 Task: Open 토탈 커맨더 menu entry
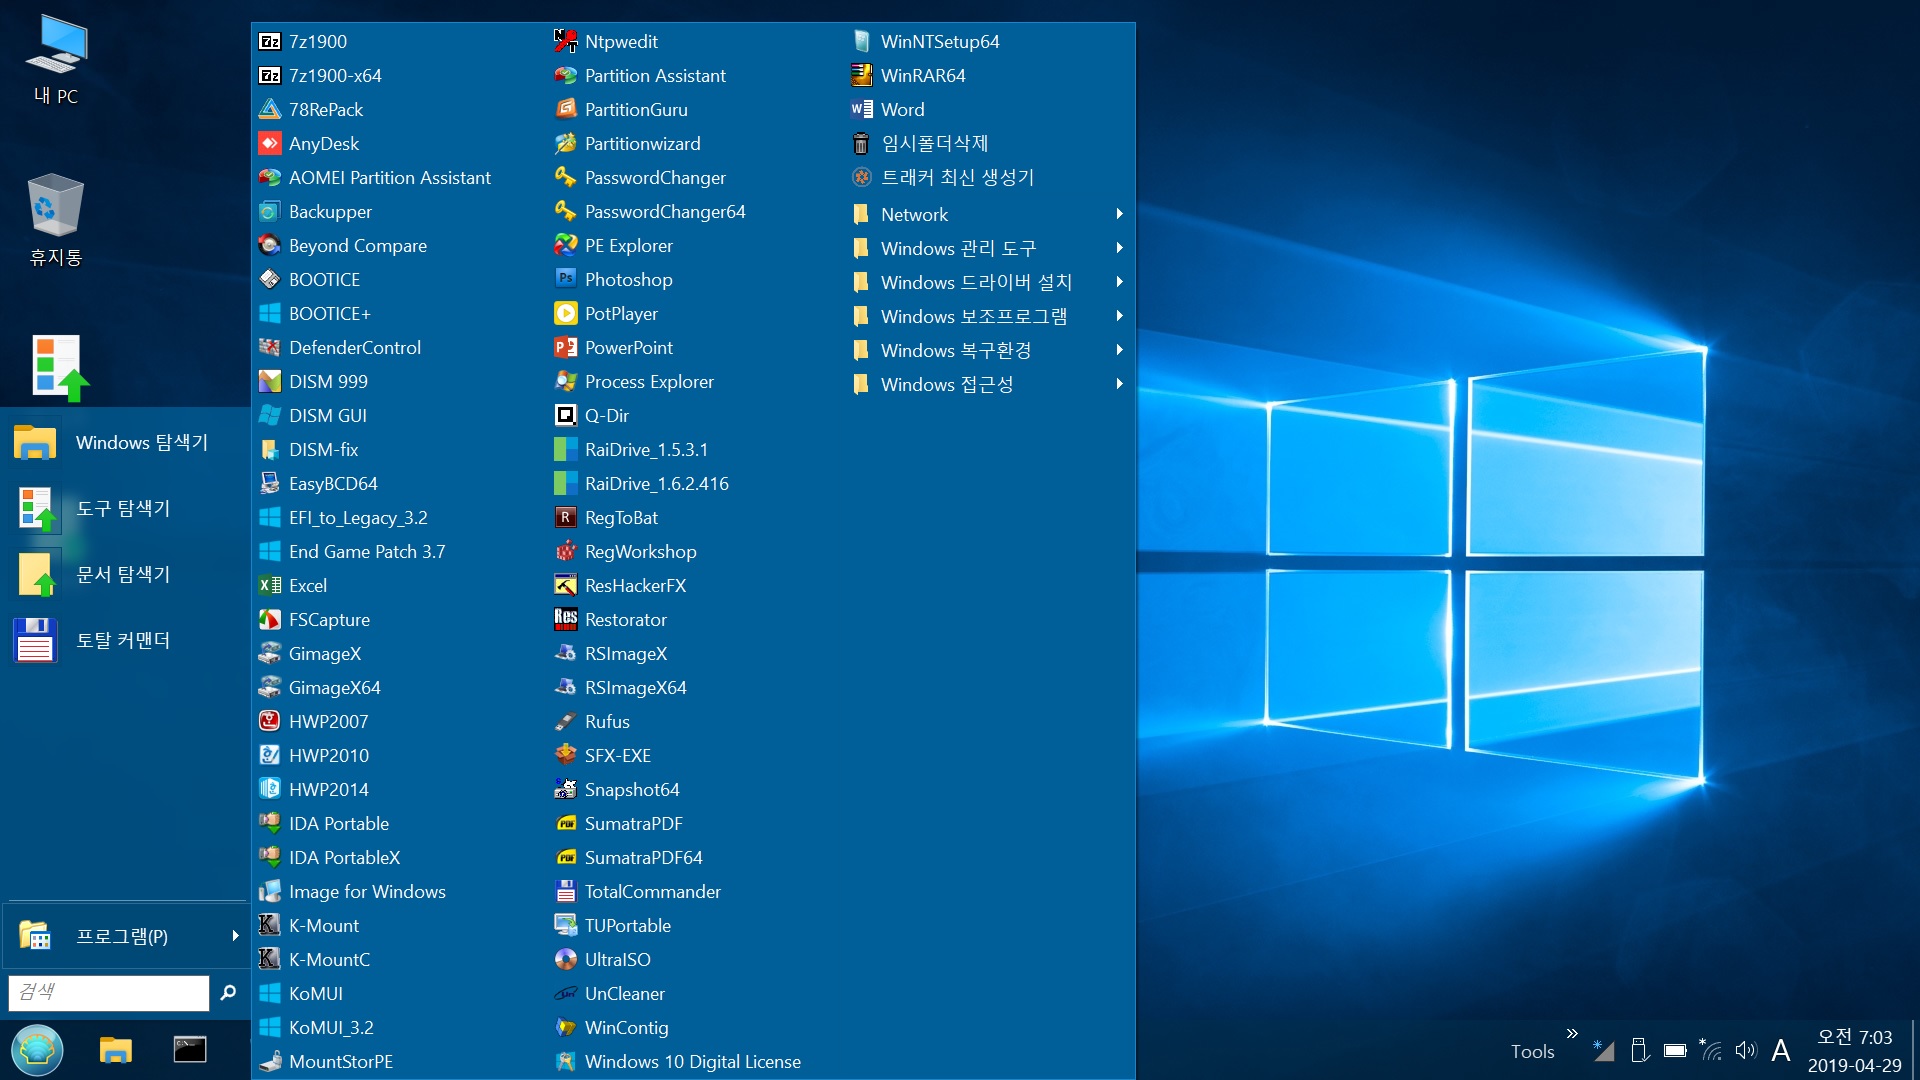(125, 640)
